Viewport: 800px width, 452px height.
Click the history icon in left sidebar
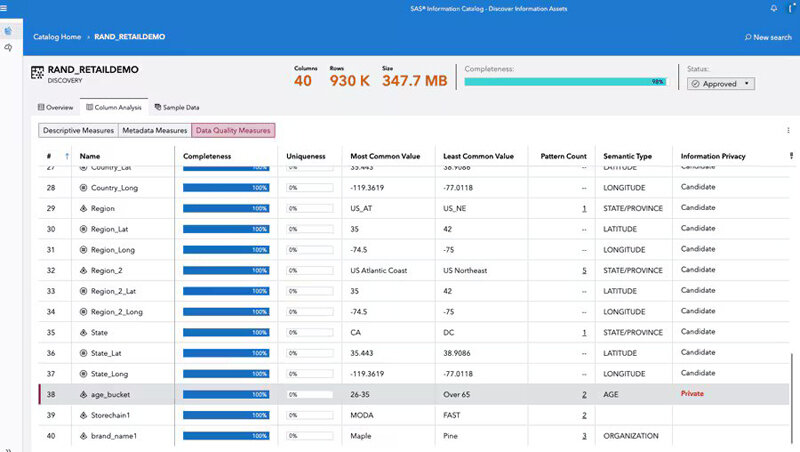click(9, 47)
